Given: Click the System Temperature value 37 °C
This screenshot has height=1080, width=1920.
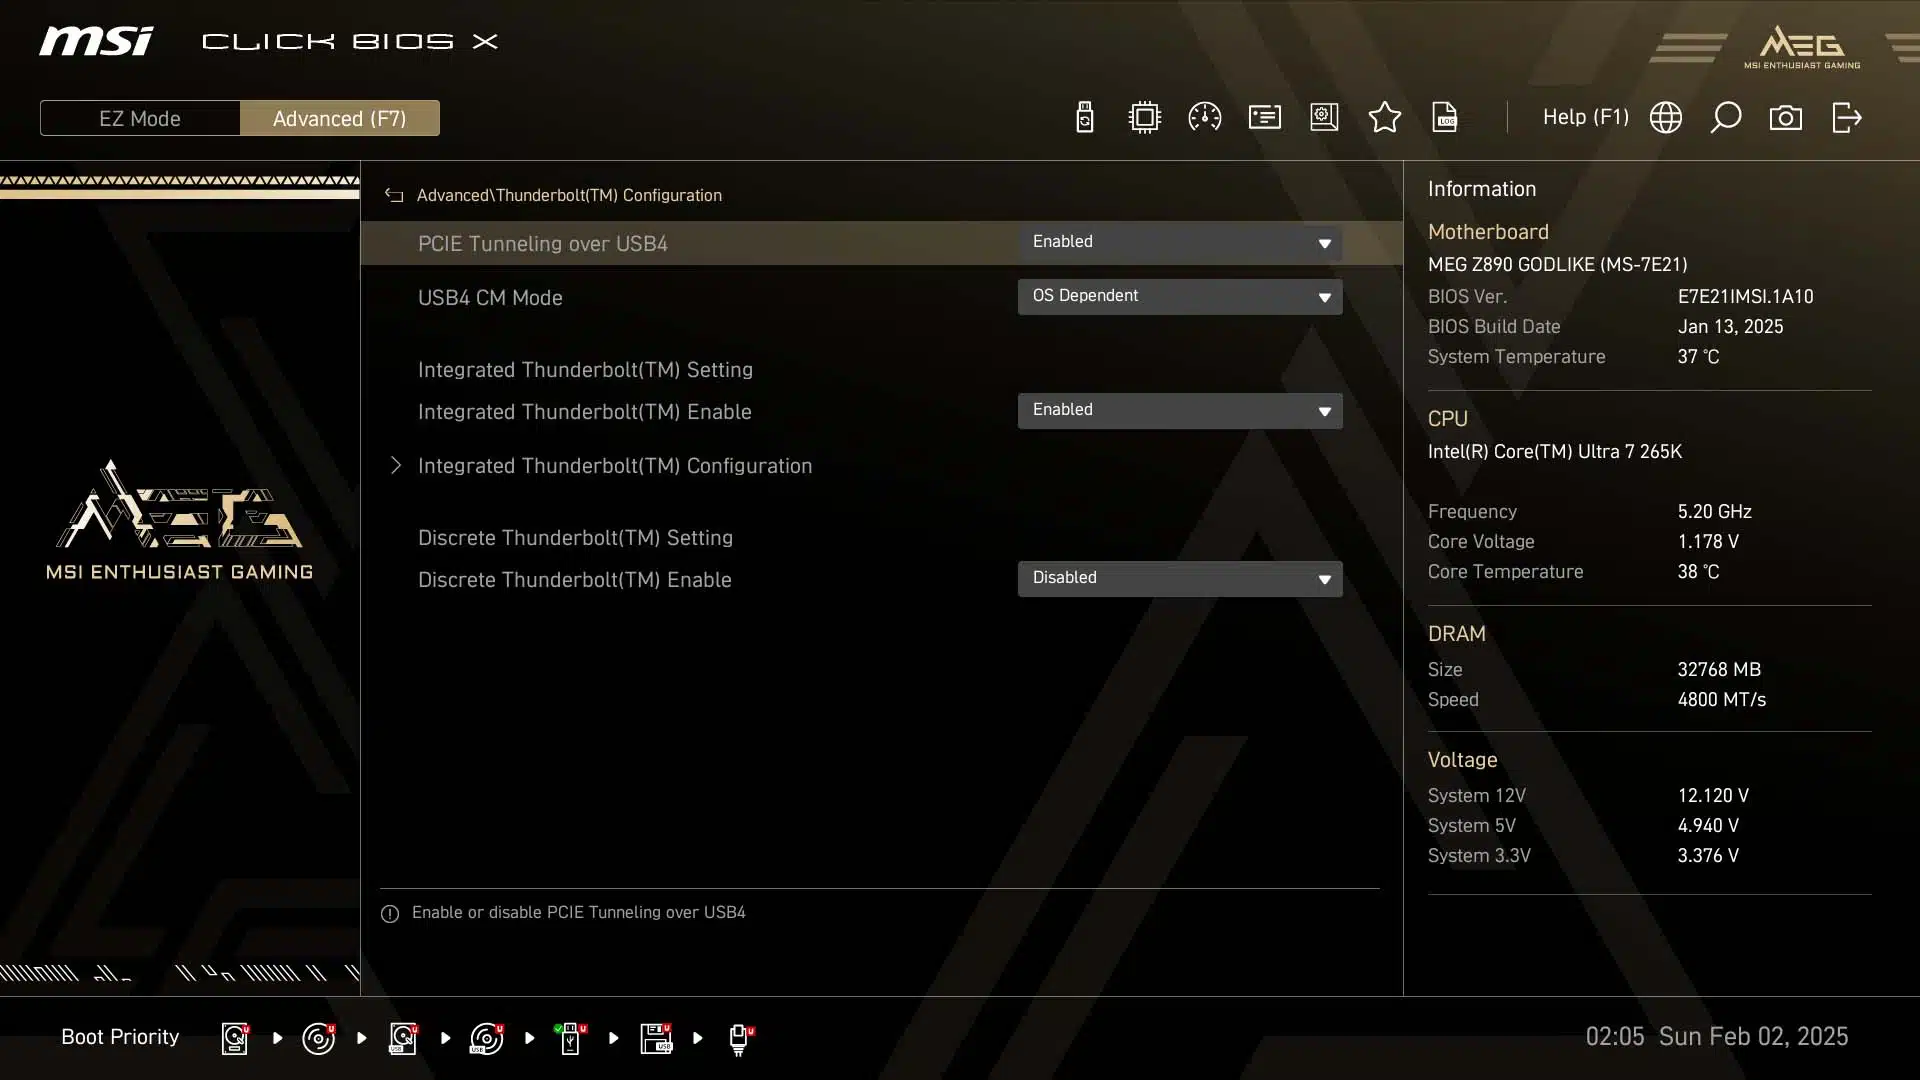Looking at the screenshot, I should pyautogui.click(x=1698, y=357).
